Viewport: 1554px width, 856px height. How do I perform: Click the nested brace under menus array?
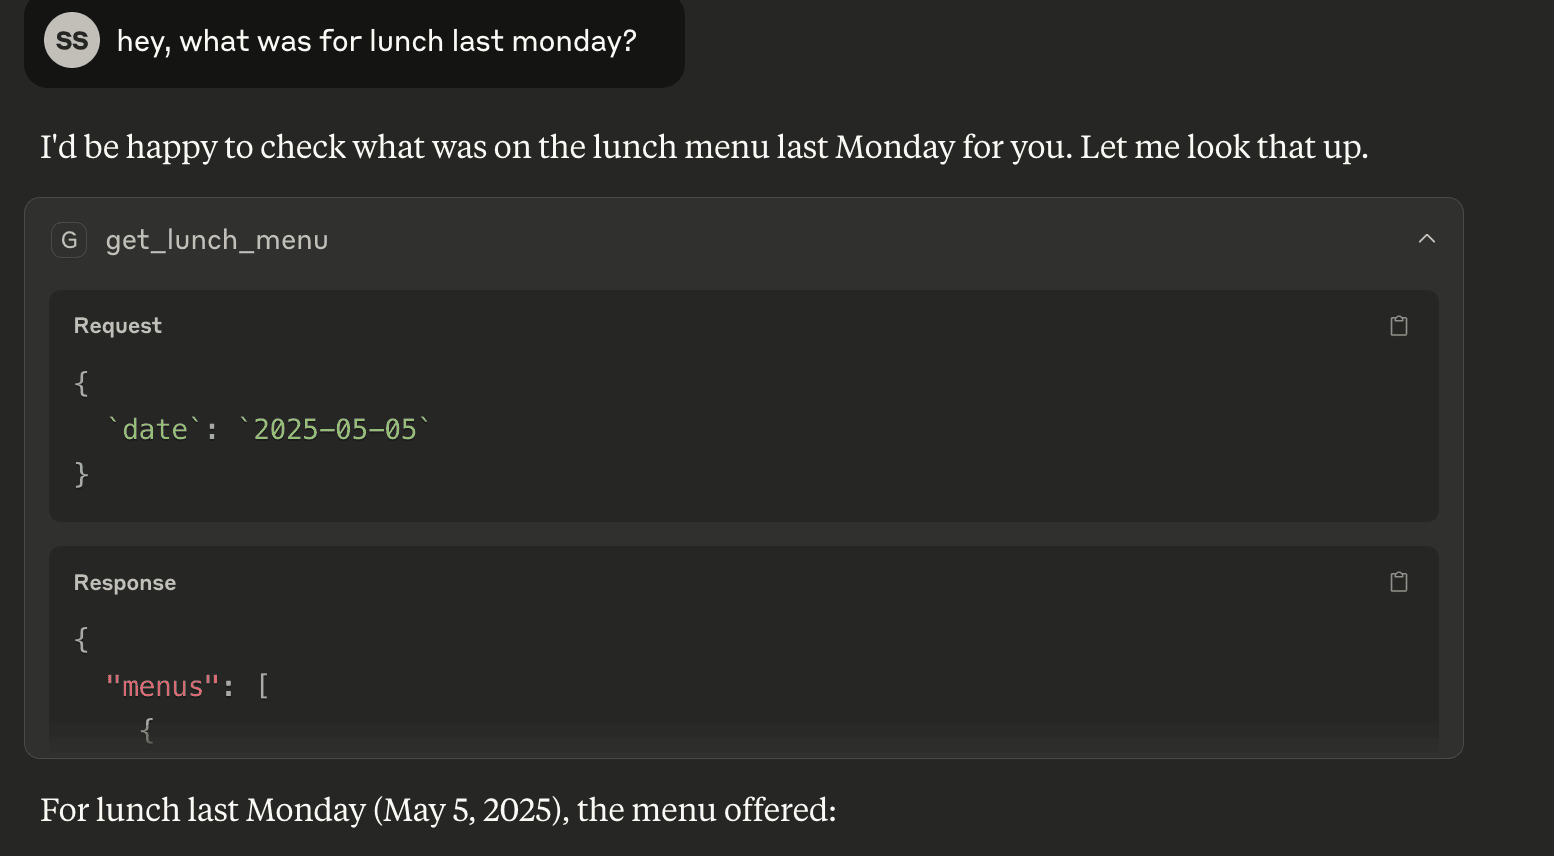(x=147, y=730)
